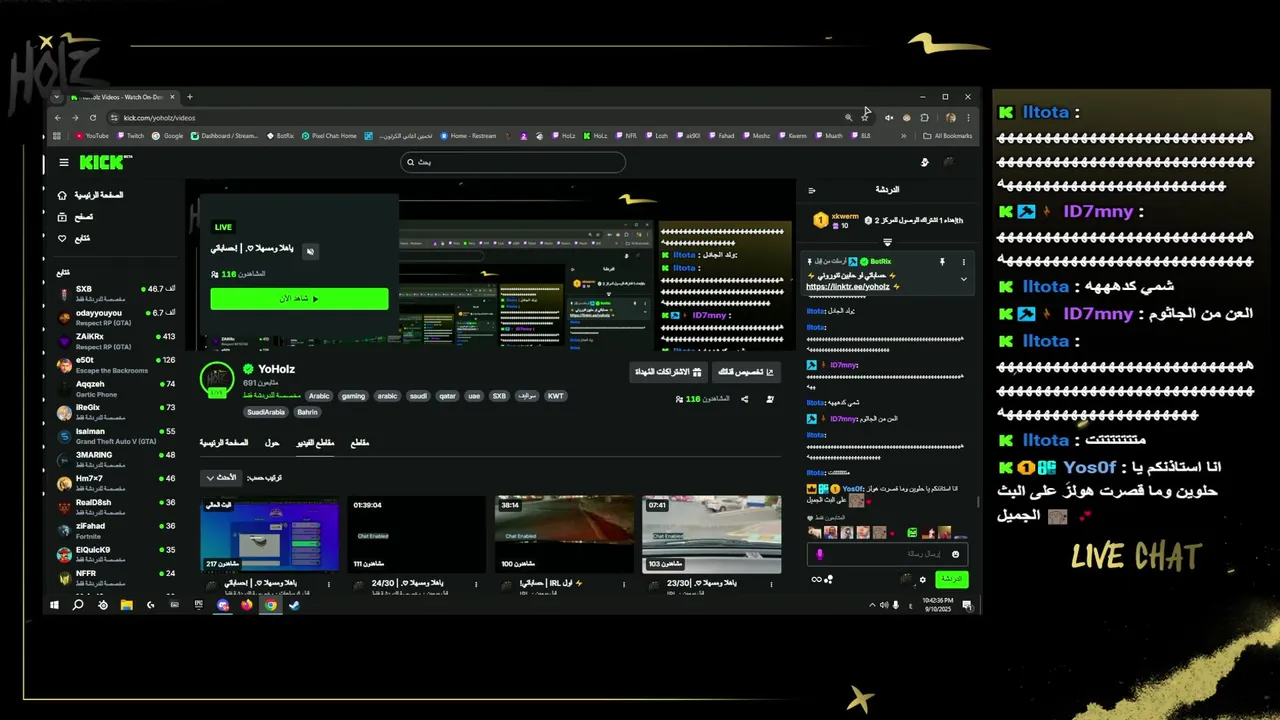Open the Home - Restream bookmark
The width and height of the screenshot is (1280, 720).
468,136
